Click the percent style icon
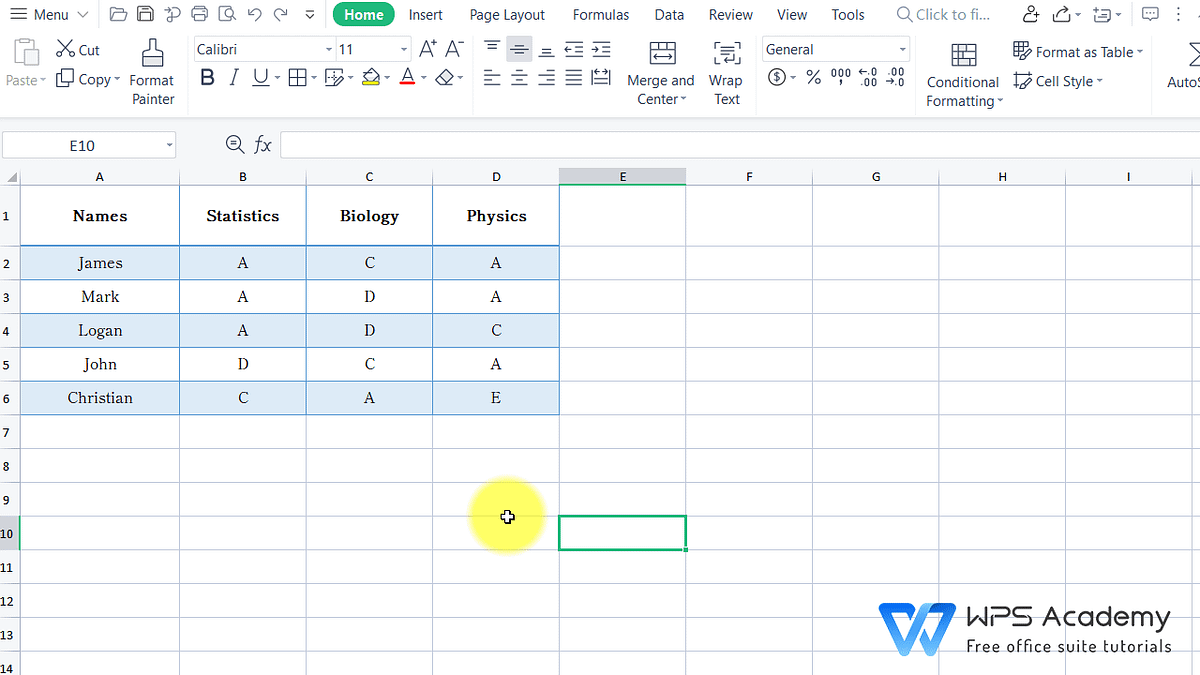The height and width of the screenshot is (675, 1200). coord(813,77)
